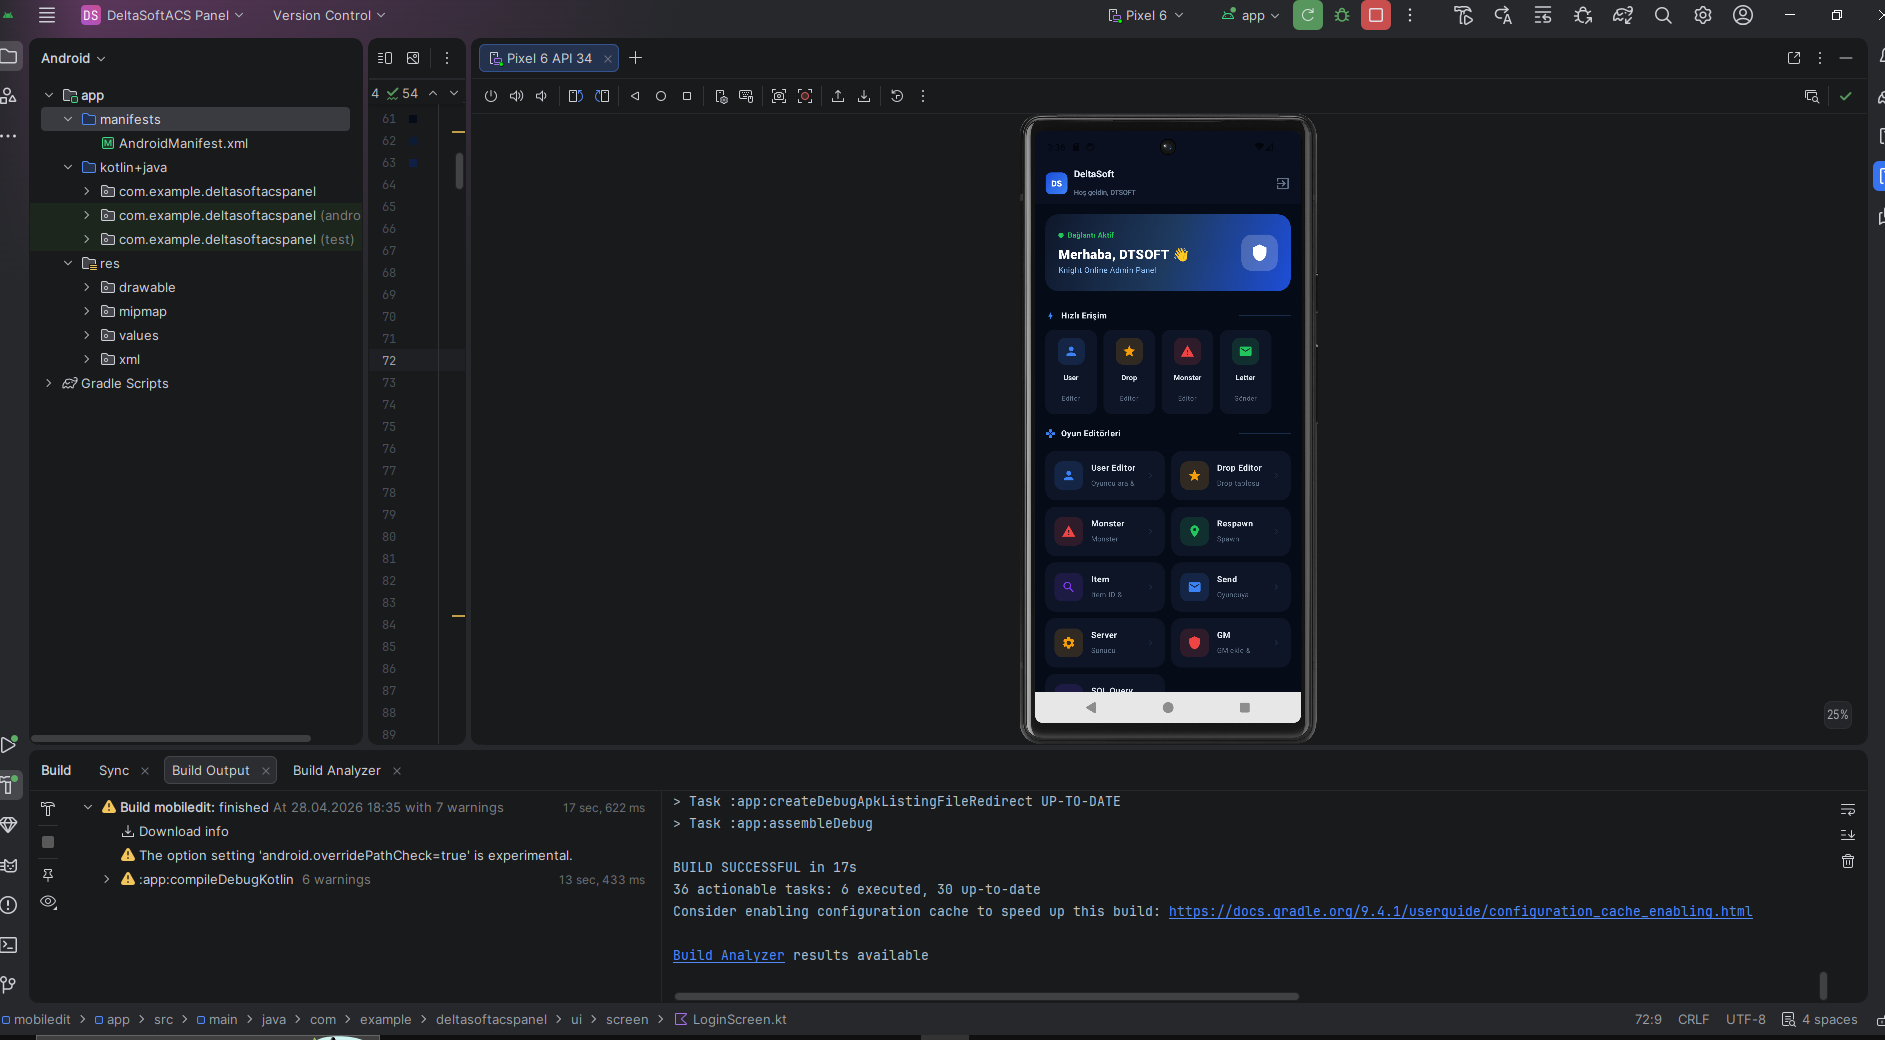This screenshot has height=1040, width=1885.
Task: Open the Build Analyzer results link
Action: click(x=728, y=955)
